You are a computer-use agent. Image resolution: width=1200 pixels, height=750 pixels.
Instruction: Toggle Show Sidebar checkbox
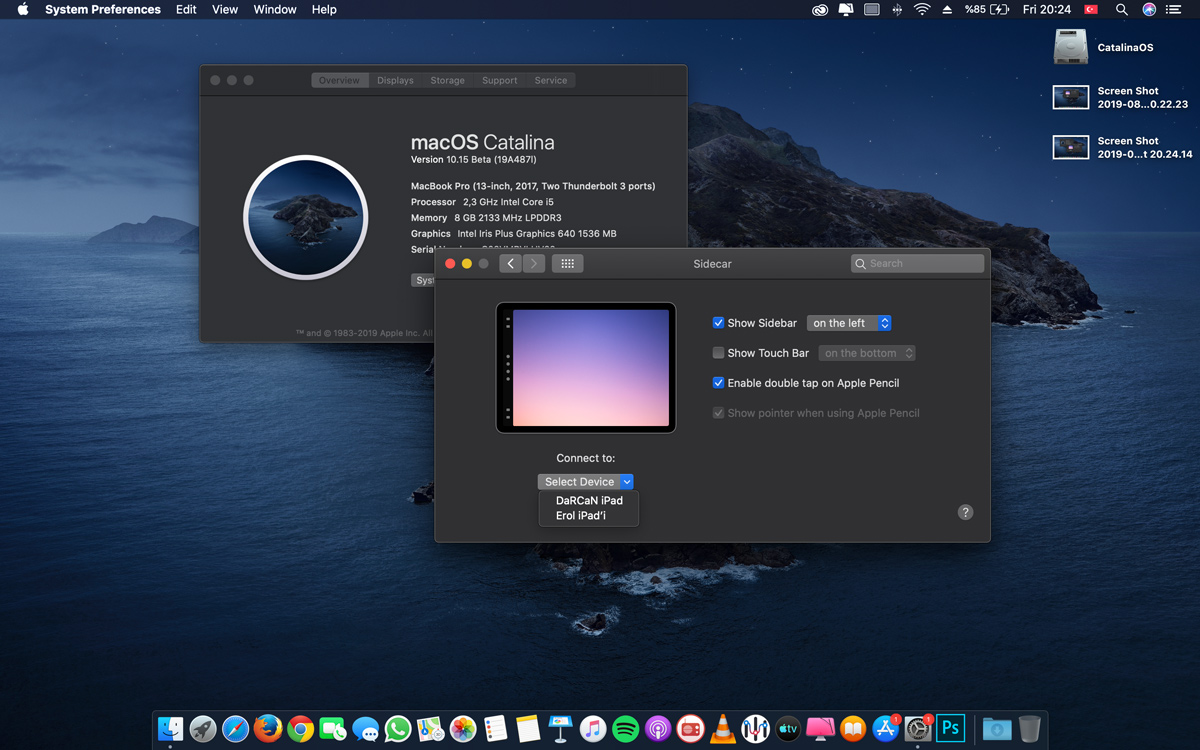[x=718, y=323]
